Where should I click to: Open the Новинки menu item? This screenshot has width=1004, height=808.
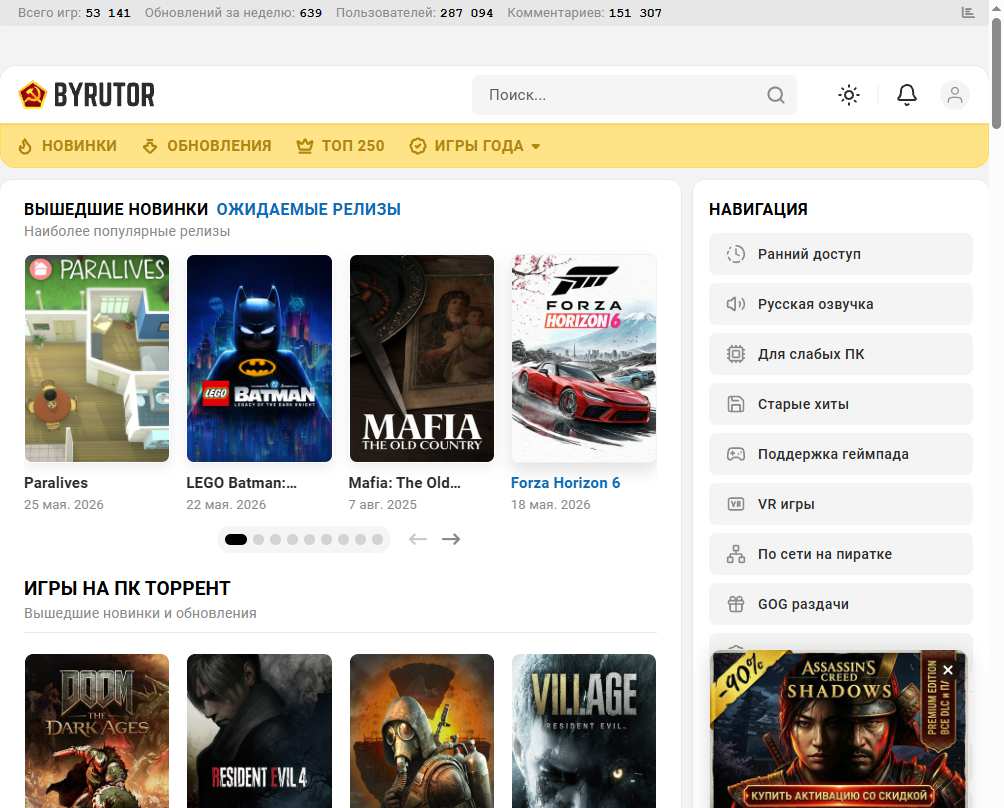coord(79,146)
